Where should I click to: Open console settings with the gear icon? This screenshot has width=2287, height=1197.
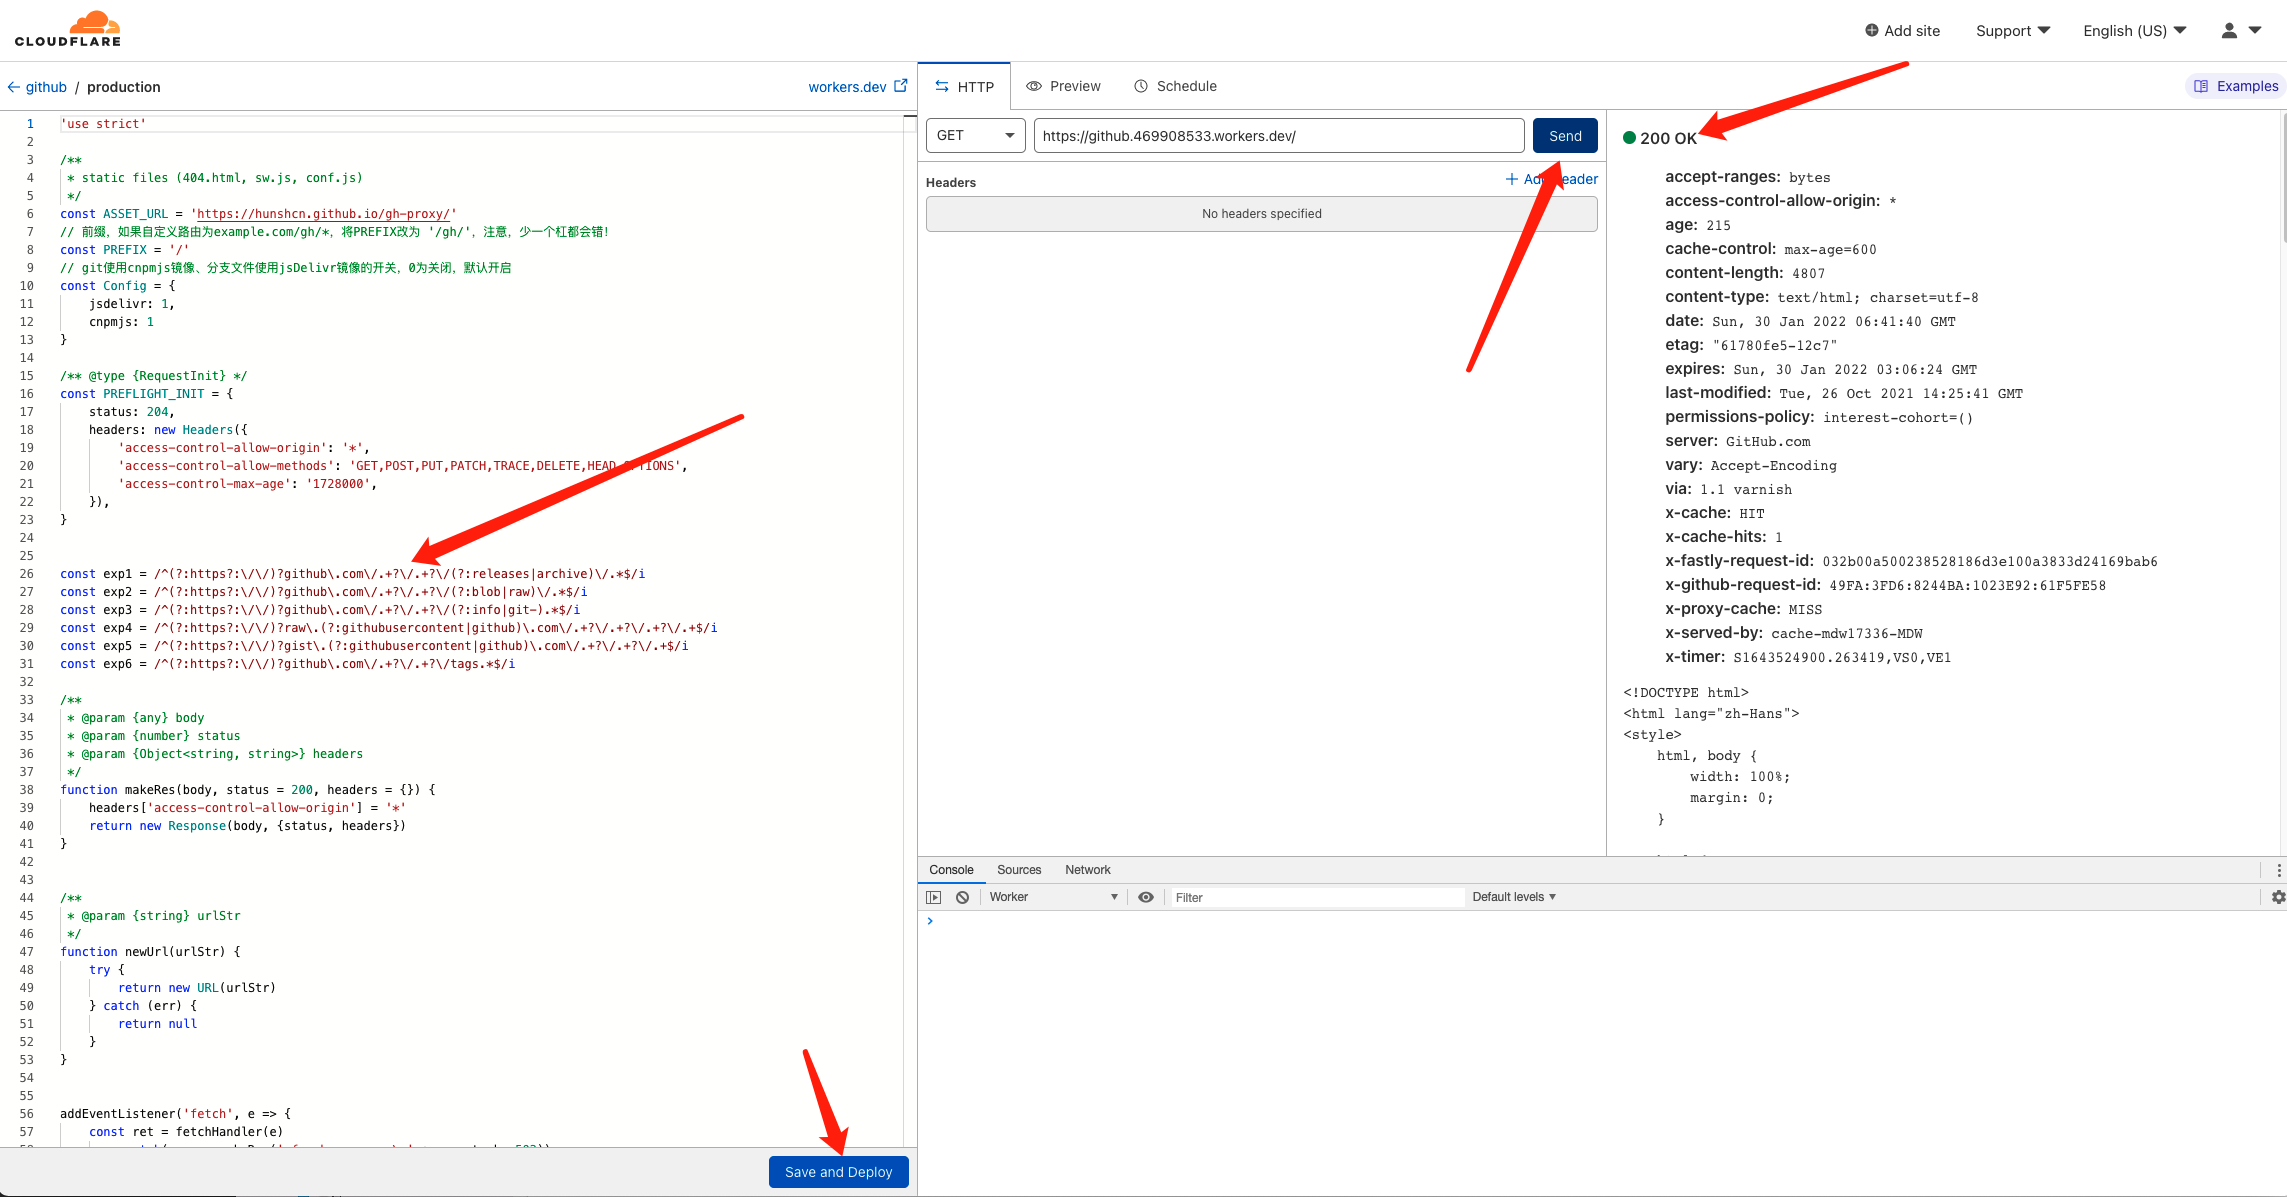pyautogui.click(x=2278, y=896)
